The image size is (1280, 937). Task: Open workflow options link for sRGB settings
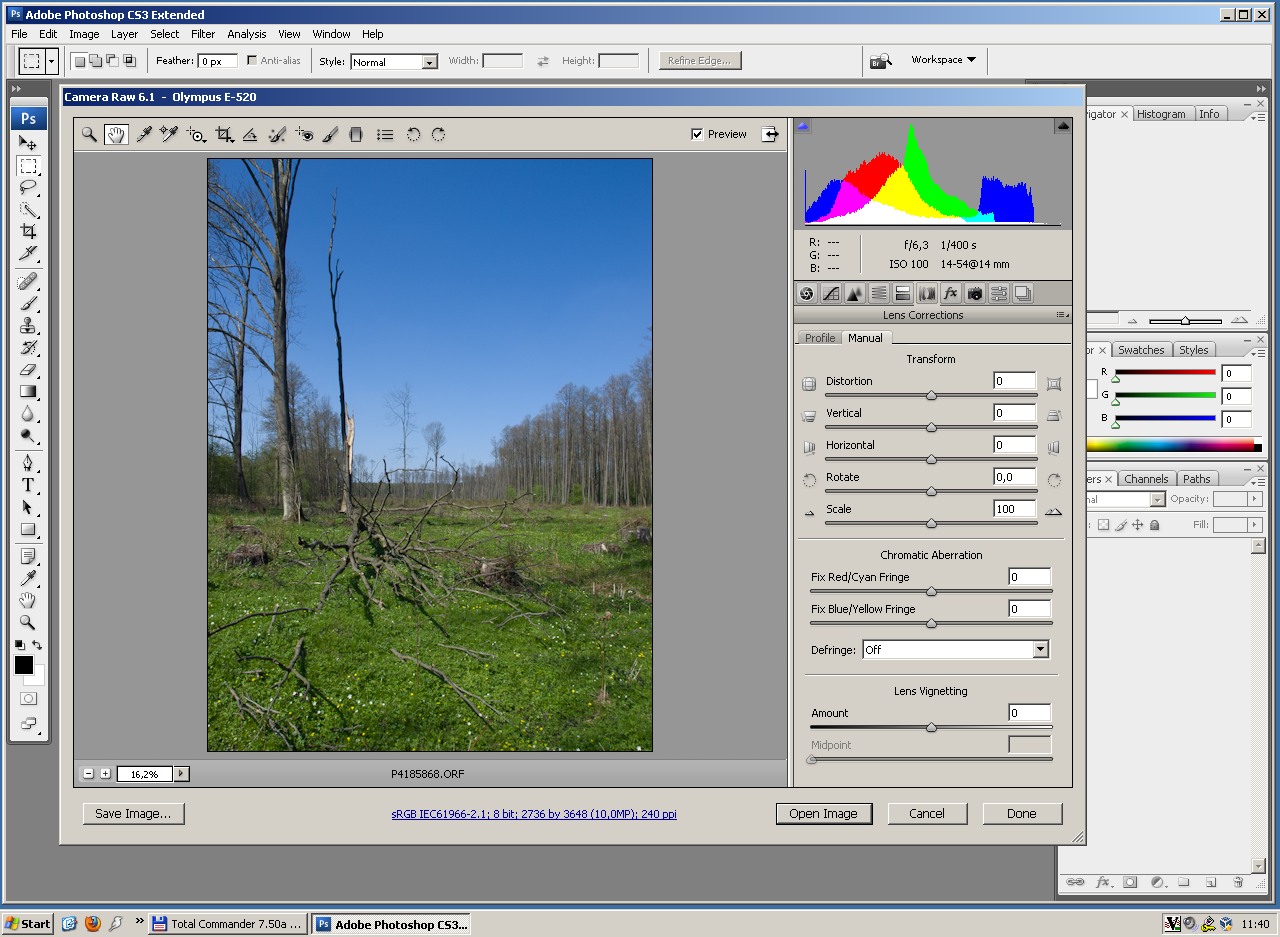click(534, 814)
